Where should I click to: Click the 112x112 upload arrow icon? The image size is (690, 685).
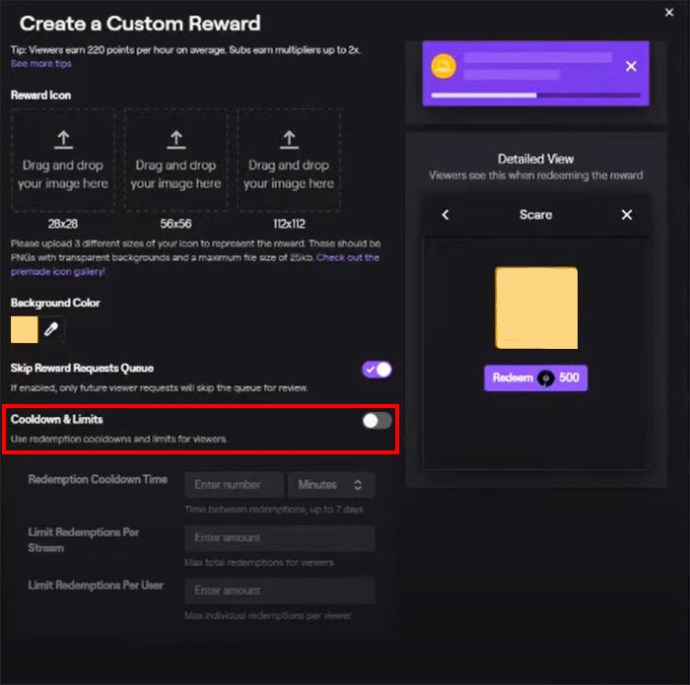pyautogui.click(x=289, y=139)
